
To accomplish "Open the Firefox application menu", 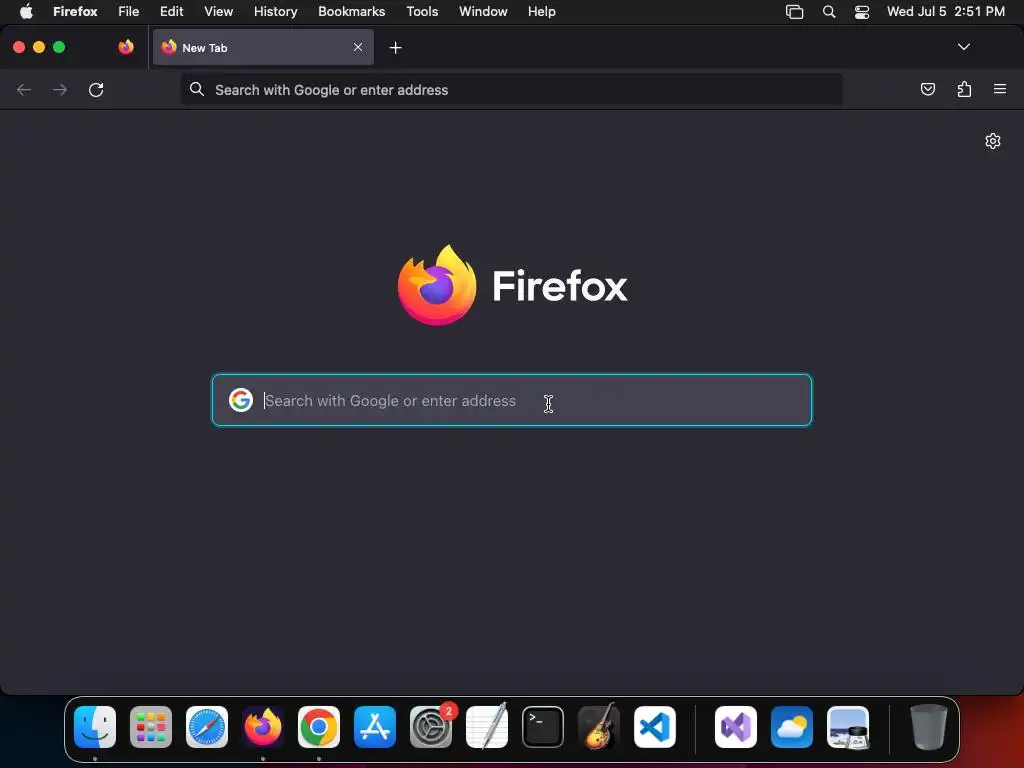I will [x=75, y=11].
